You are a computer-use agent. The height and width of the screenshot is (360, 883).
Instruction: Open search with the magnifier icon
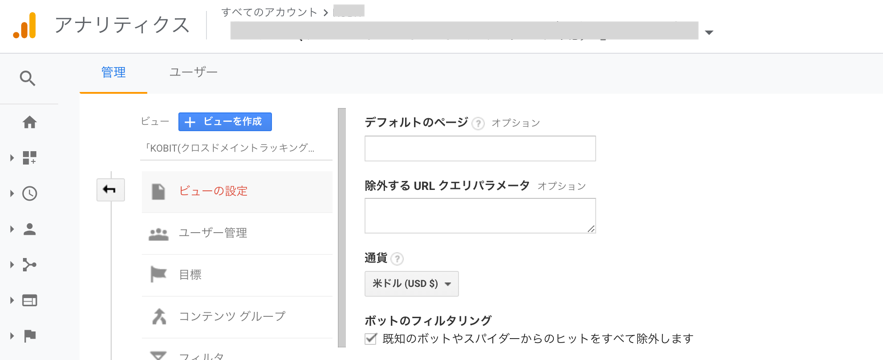coord(28,78)
